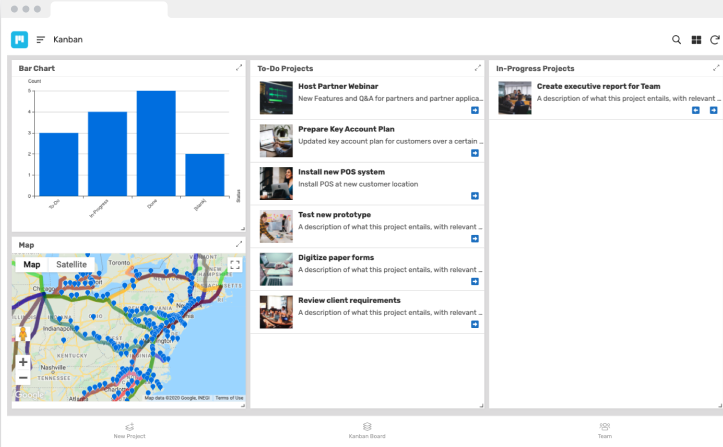Click the Prepare Key Account Plan title
The width and height of the screenshot is (723, 447).
coord(346,129)
